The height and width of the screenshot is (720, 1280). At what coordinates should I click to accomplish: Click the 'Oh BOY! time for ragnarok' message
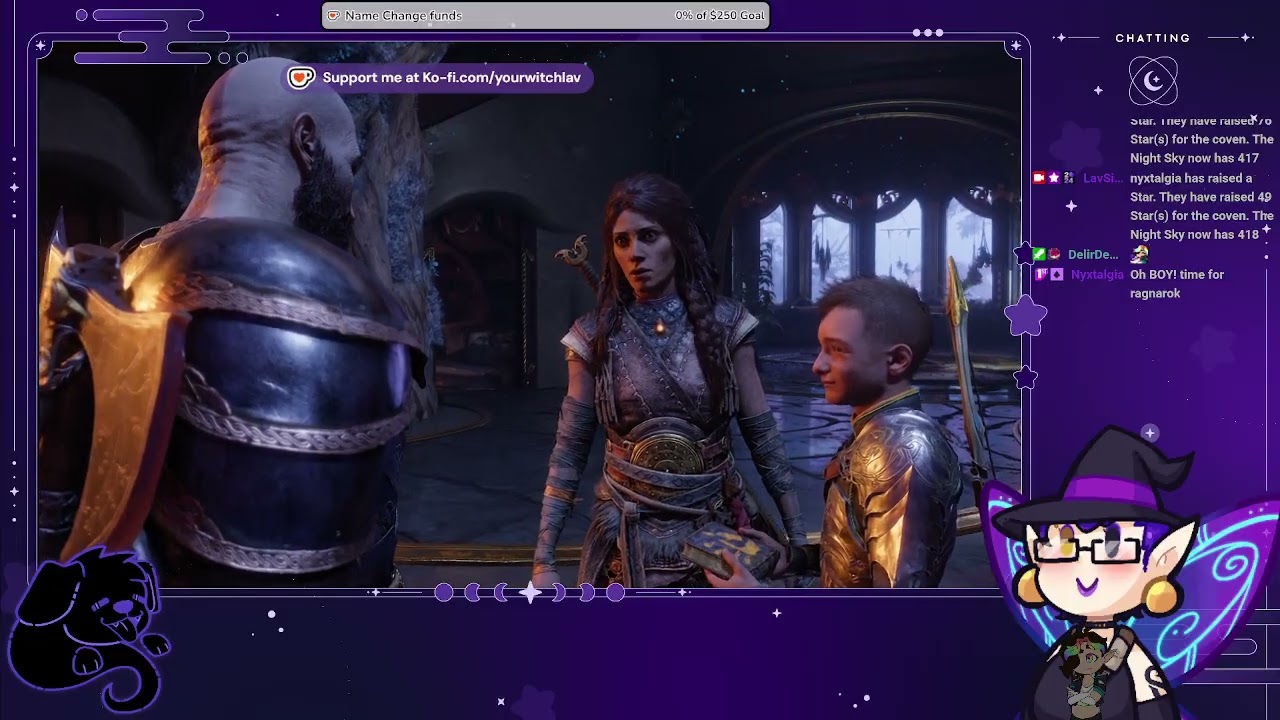pyautogui.click(x=1177, y=284)
